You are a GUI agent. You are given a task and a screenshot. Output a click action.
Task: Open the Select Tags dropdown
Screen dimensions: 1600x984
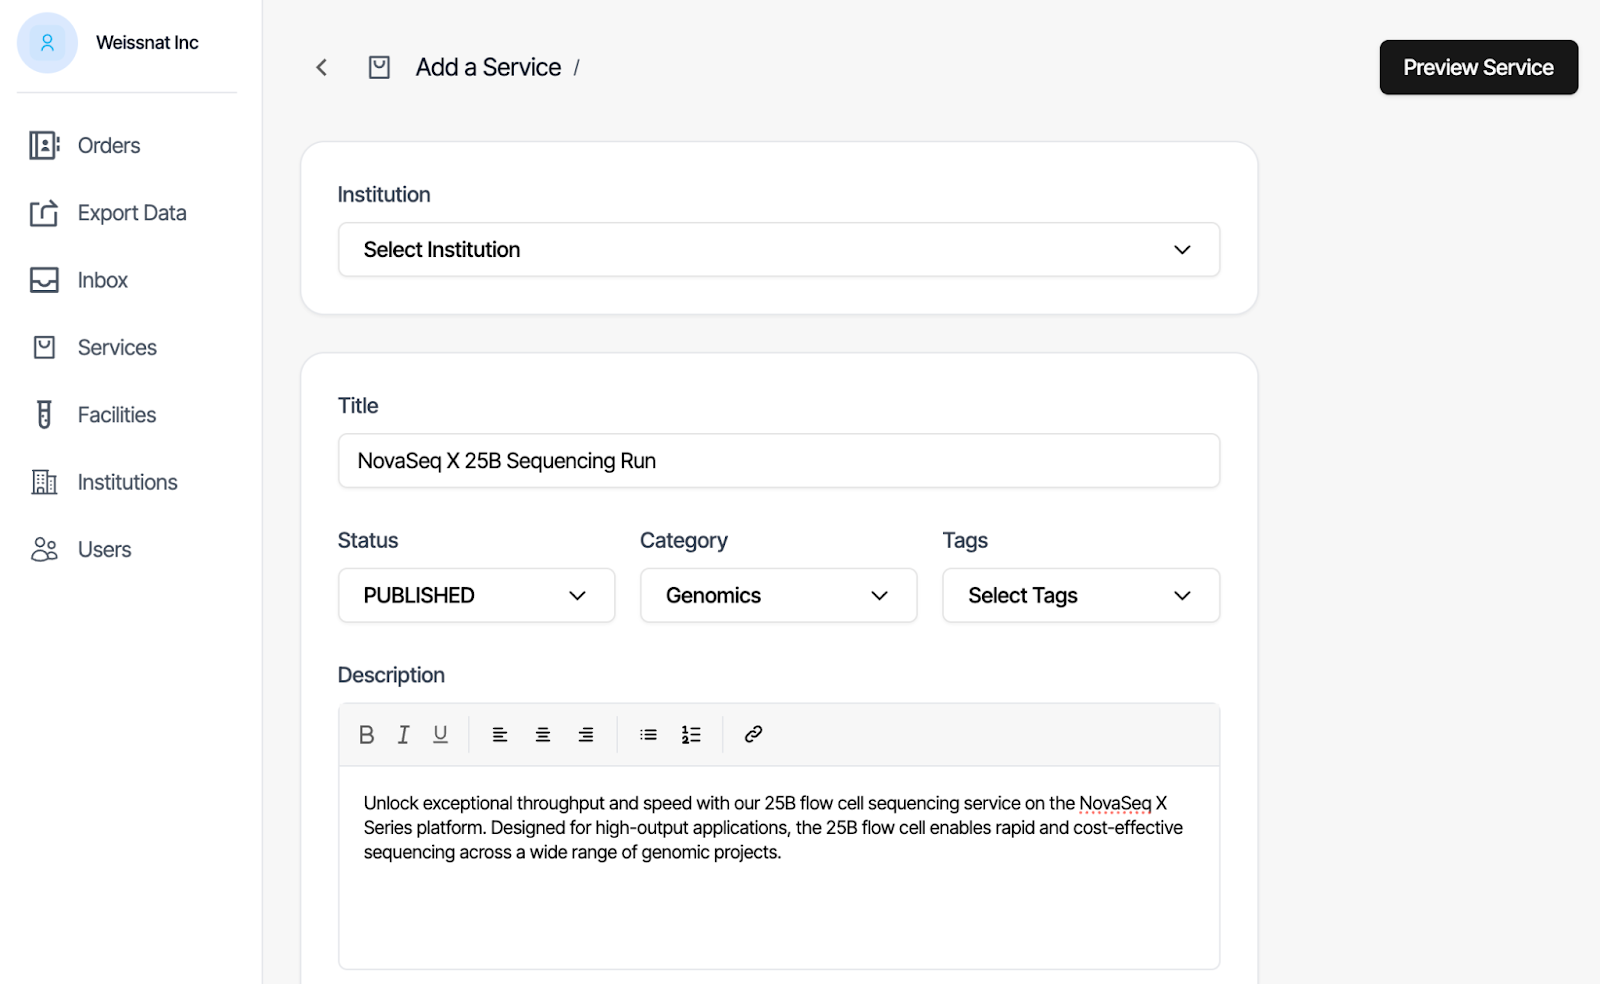[x=1081, y=596]
